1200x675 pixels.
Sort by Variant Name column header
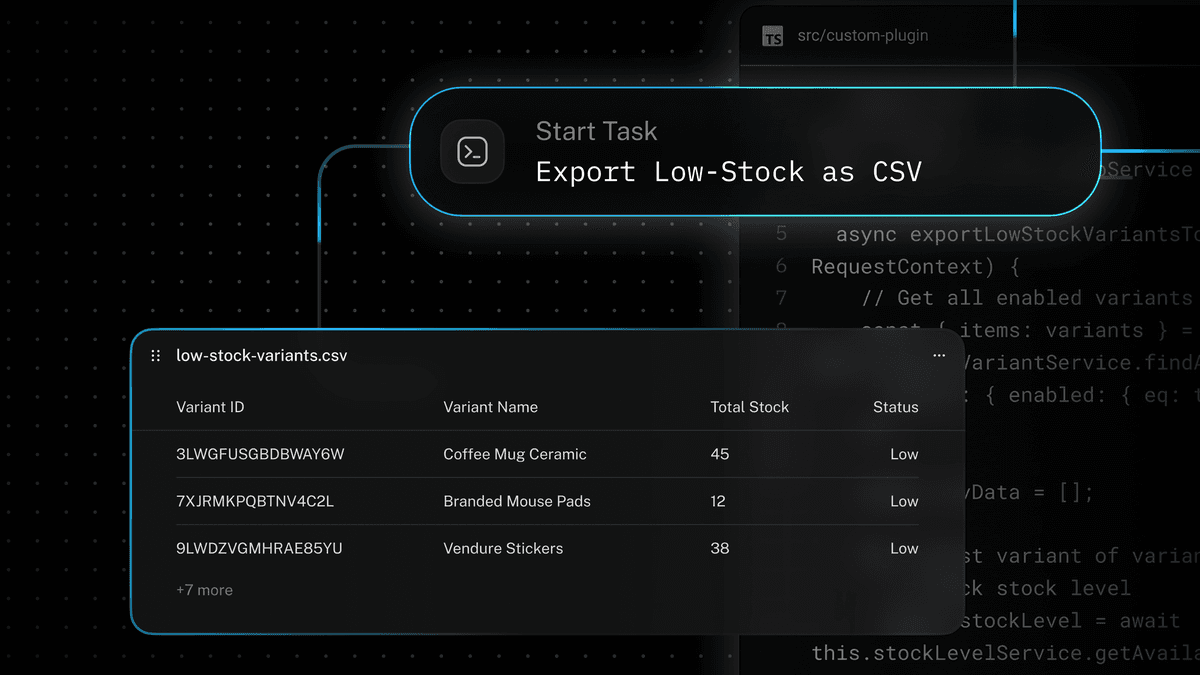(490, 407)
